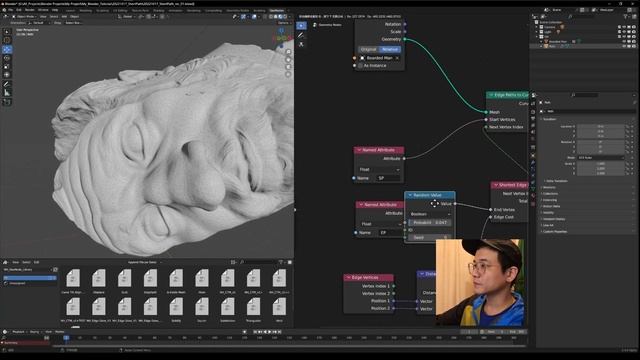This screenshot has height=360, width=640.
Task: Open the Help menu
Action: pyautogui.click(x=55, y=10)
